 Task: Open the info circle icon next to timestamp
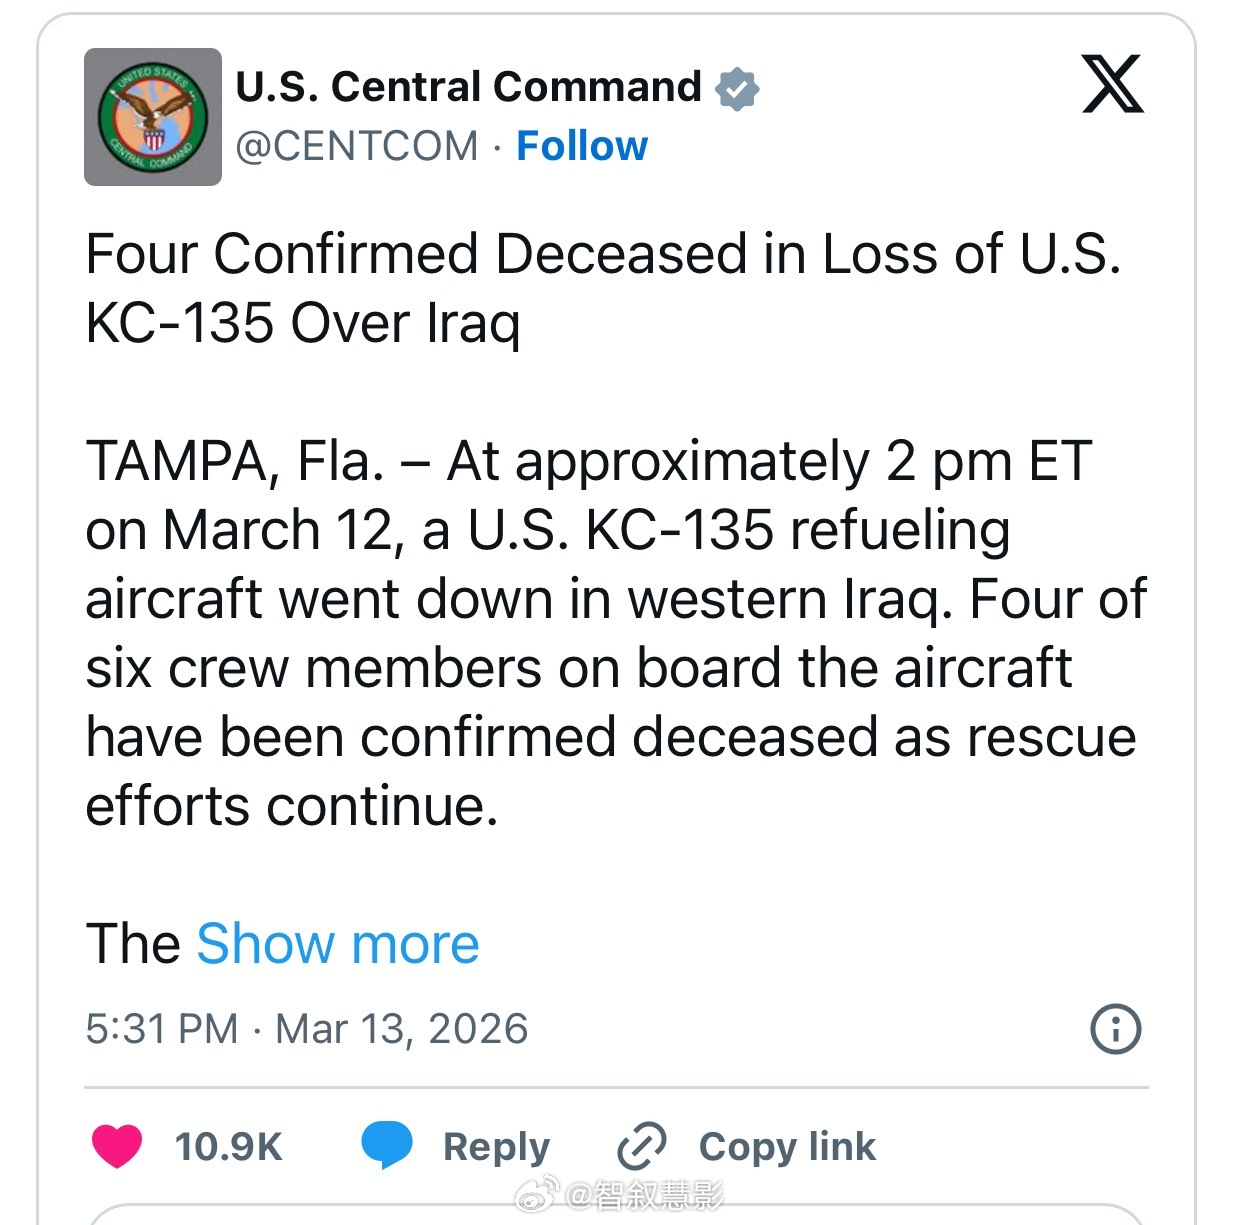pyautogui.click(x=1117, y=1029)
